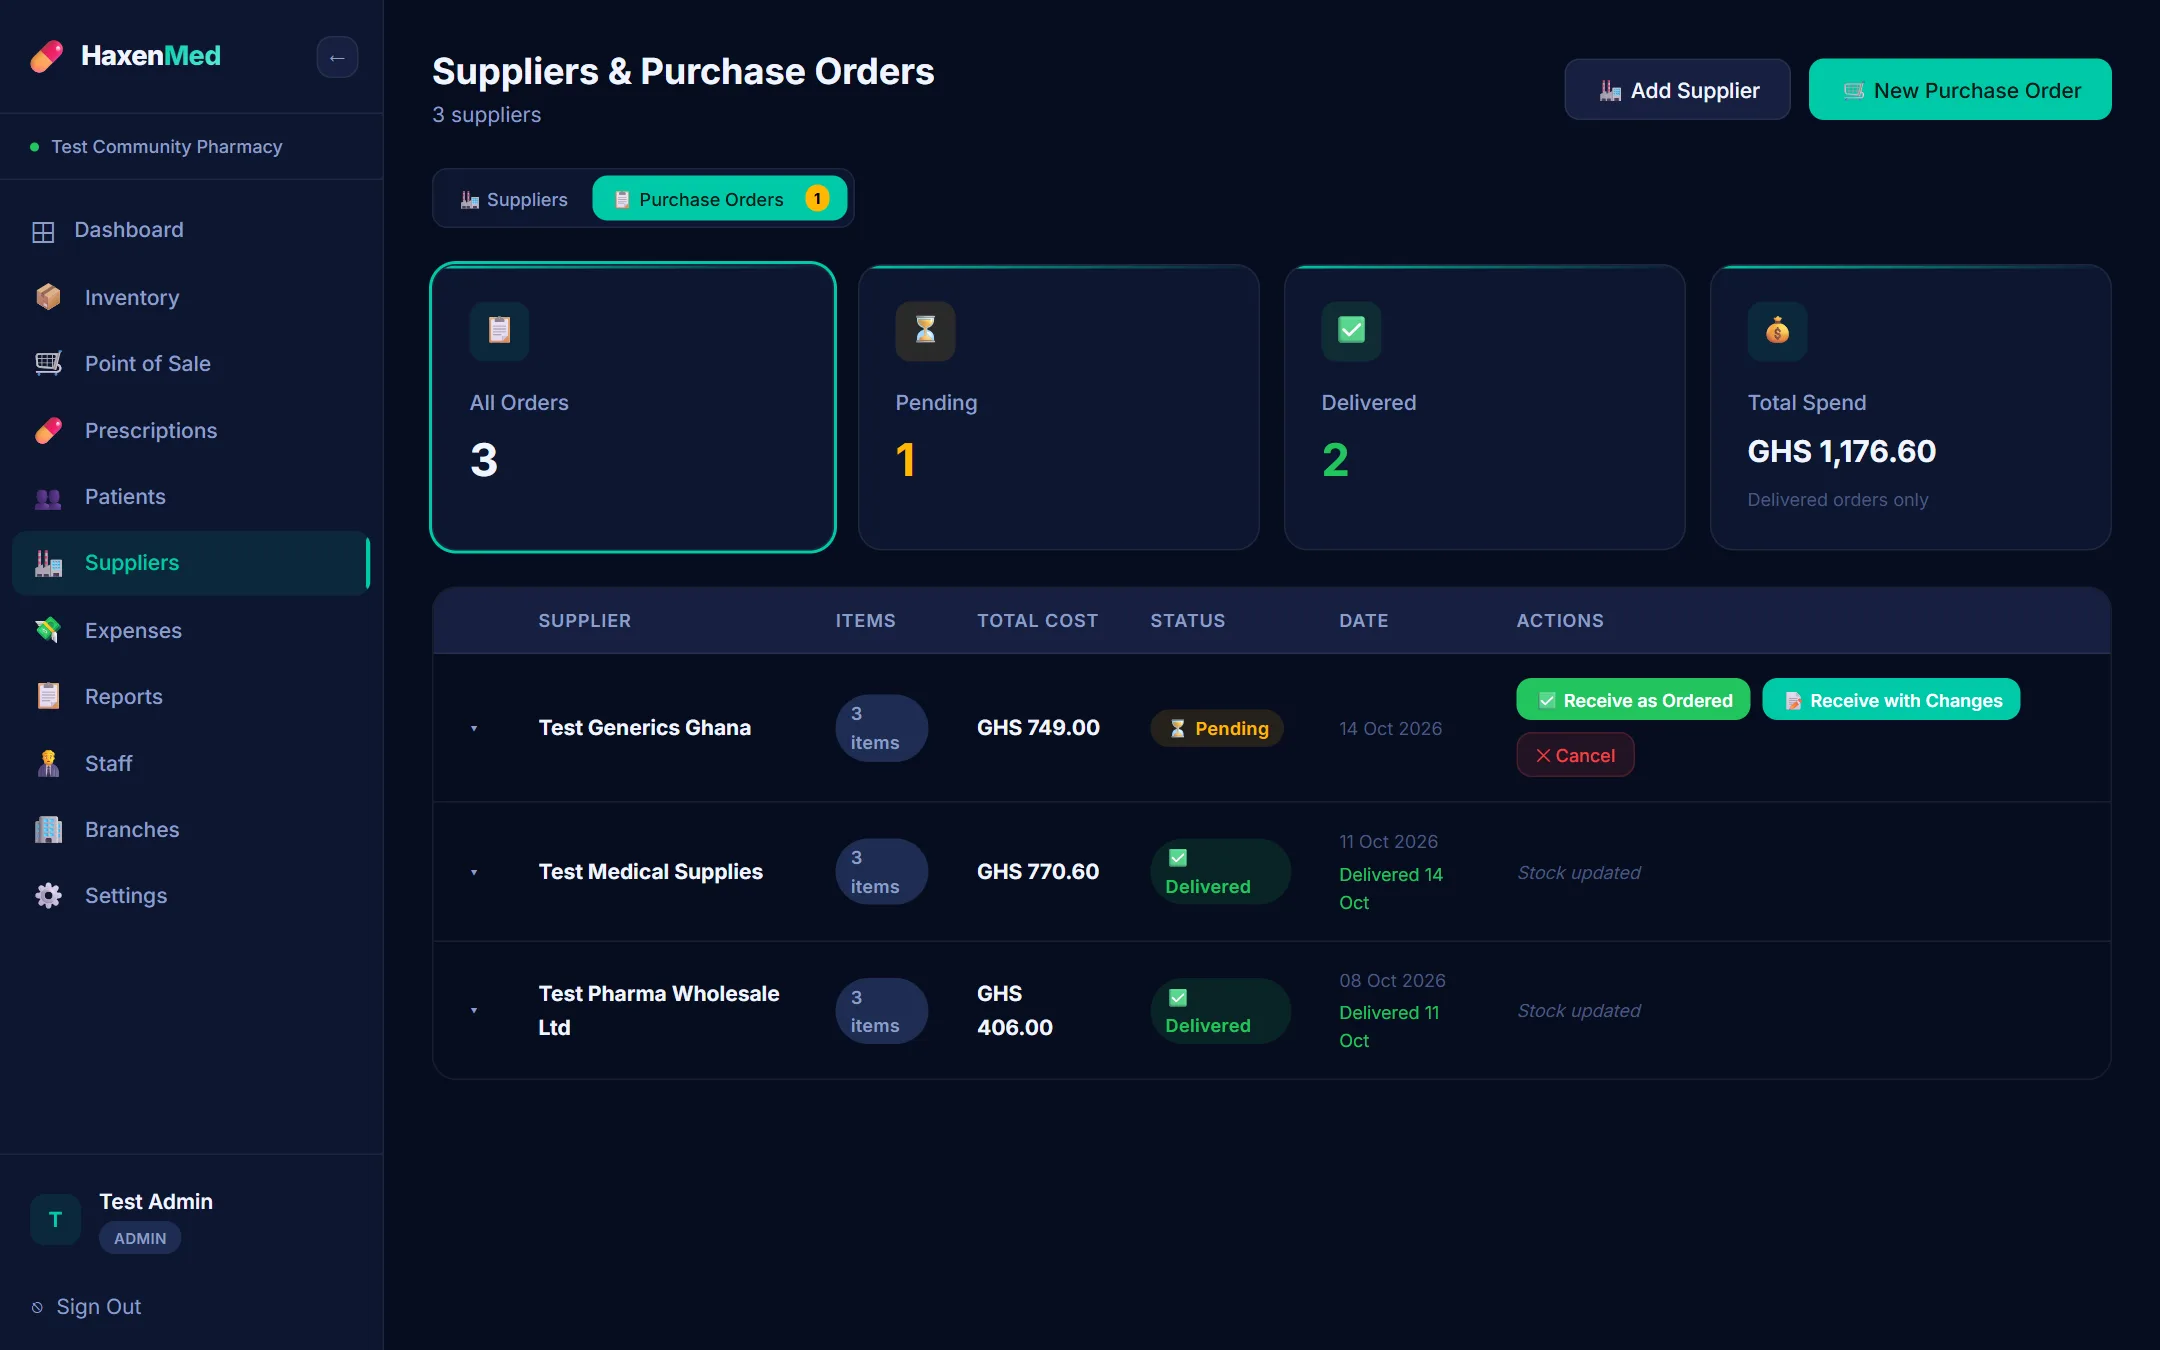Click the T avatar for Test Admin

56,1219
